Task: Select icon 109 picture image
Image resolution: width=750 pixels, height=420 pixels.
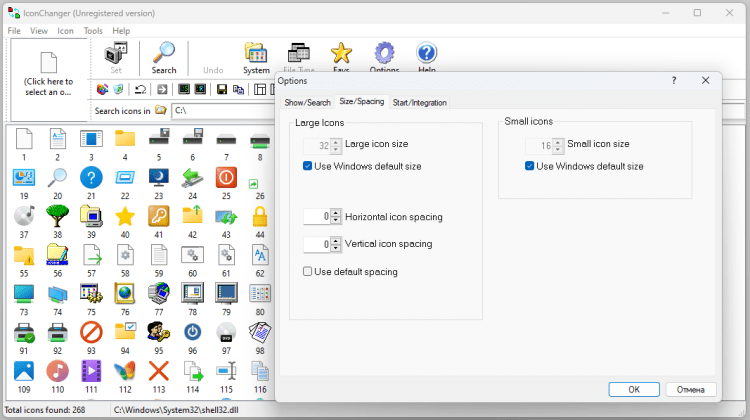Action: (24, 371)
